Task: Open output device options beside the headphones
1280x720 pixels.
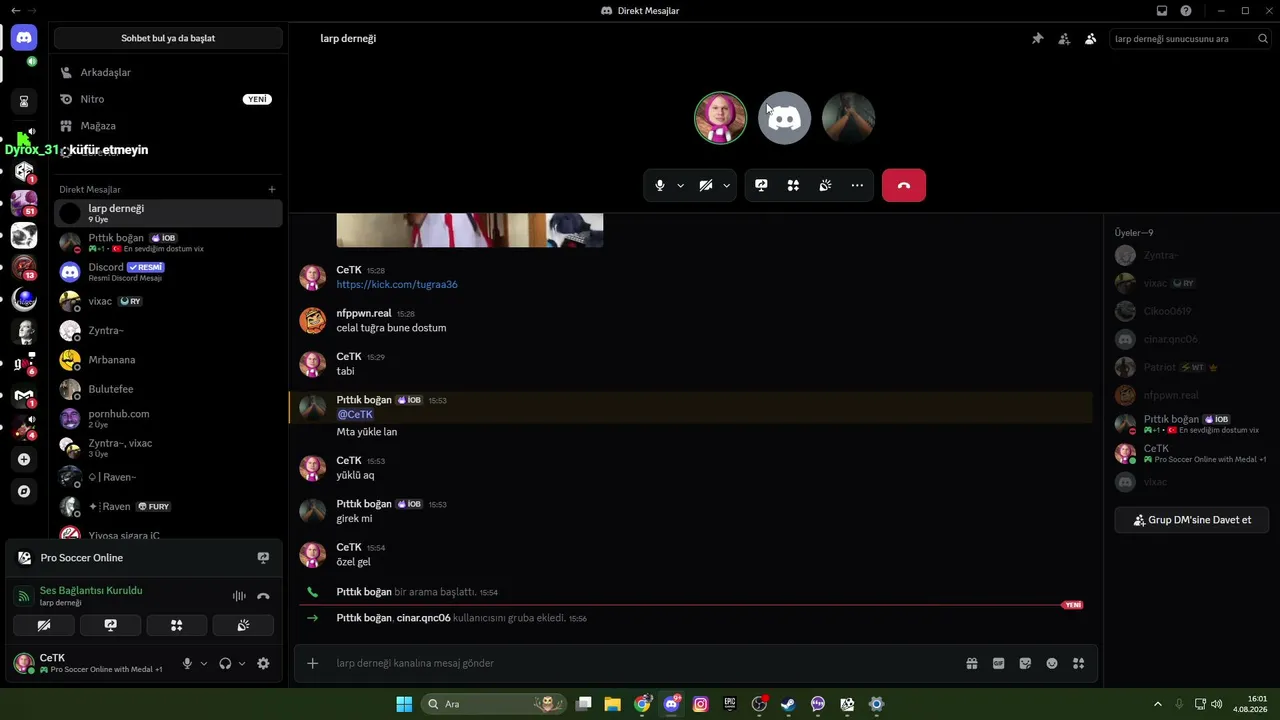Action: 242,663
